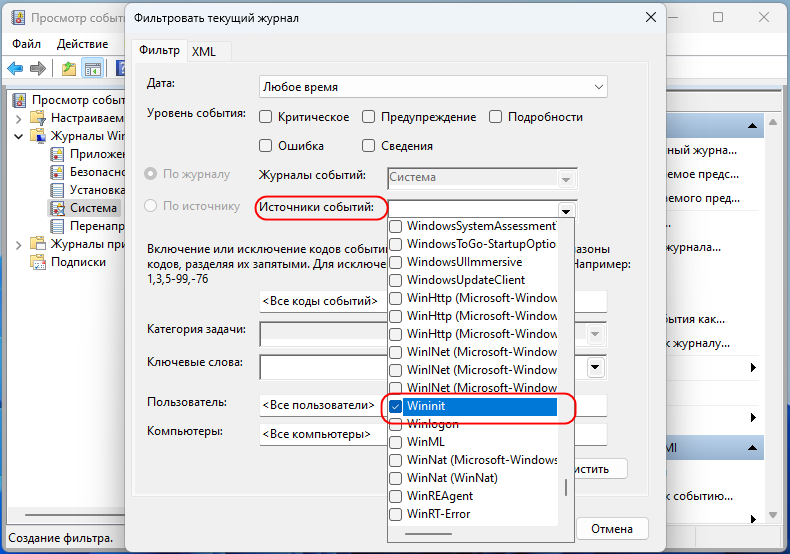Select the Система log icon in tree
Viewport: 790px width, 554px height.
tap(58, 208)
